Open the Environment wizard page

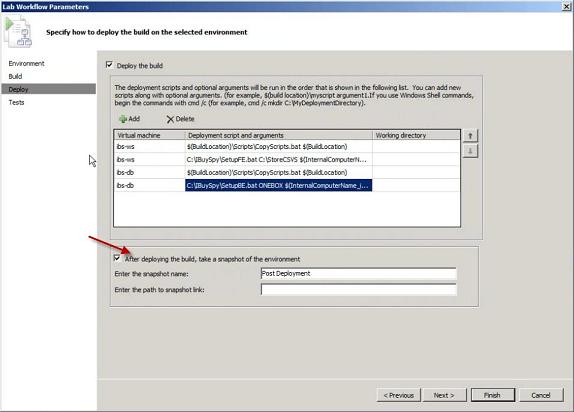(26, 63)
